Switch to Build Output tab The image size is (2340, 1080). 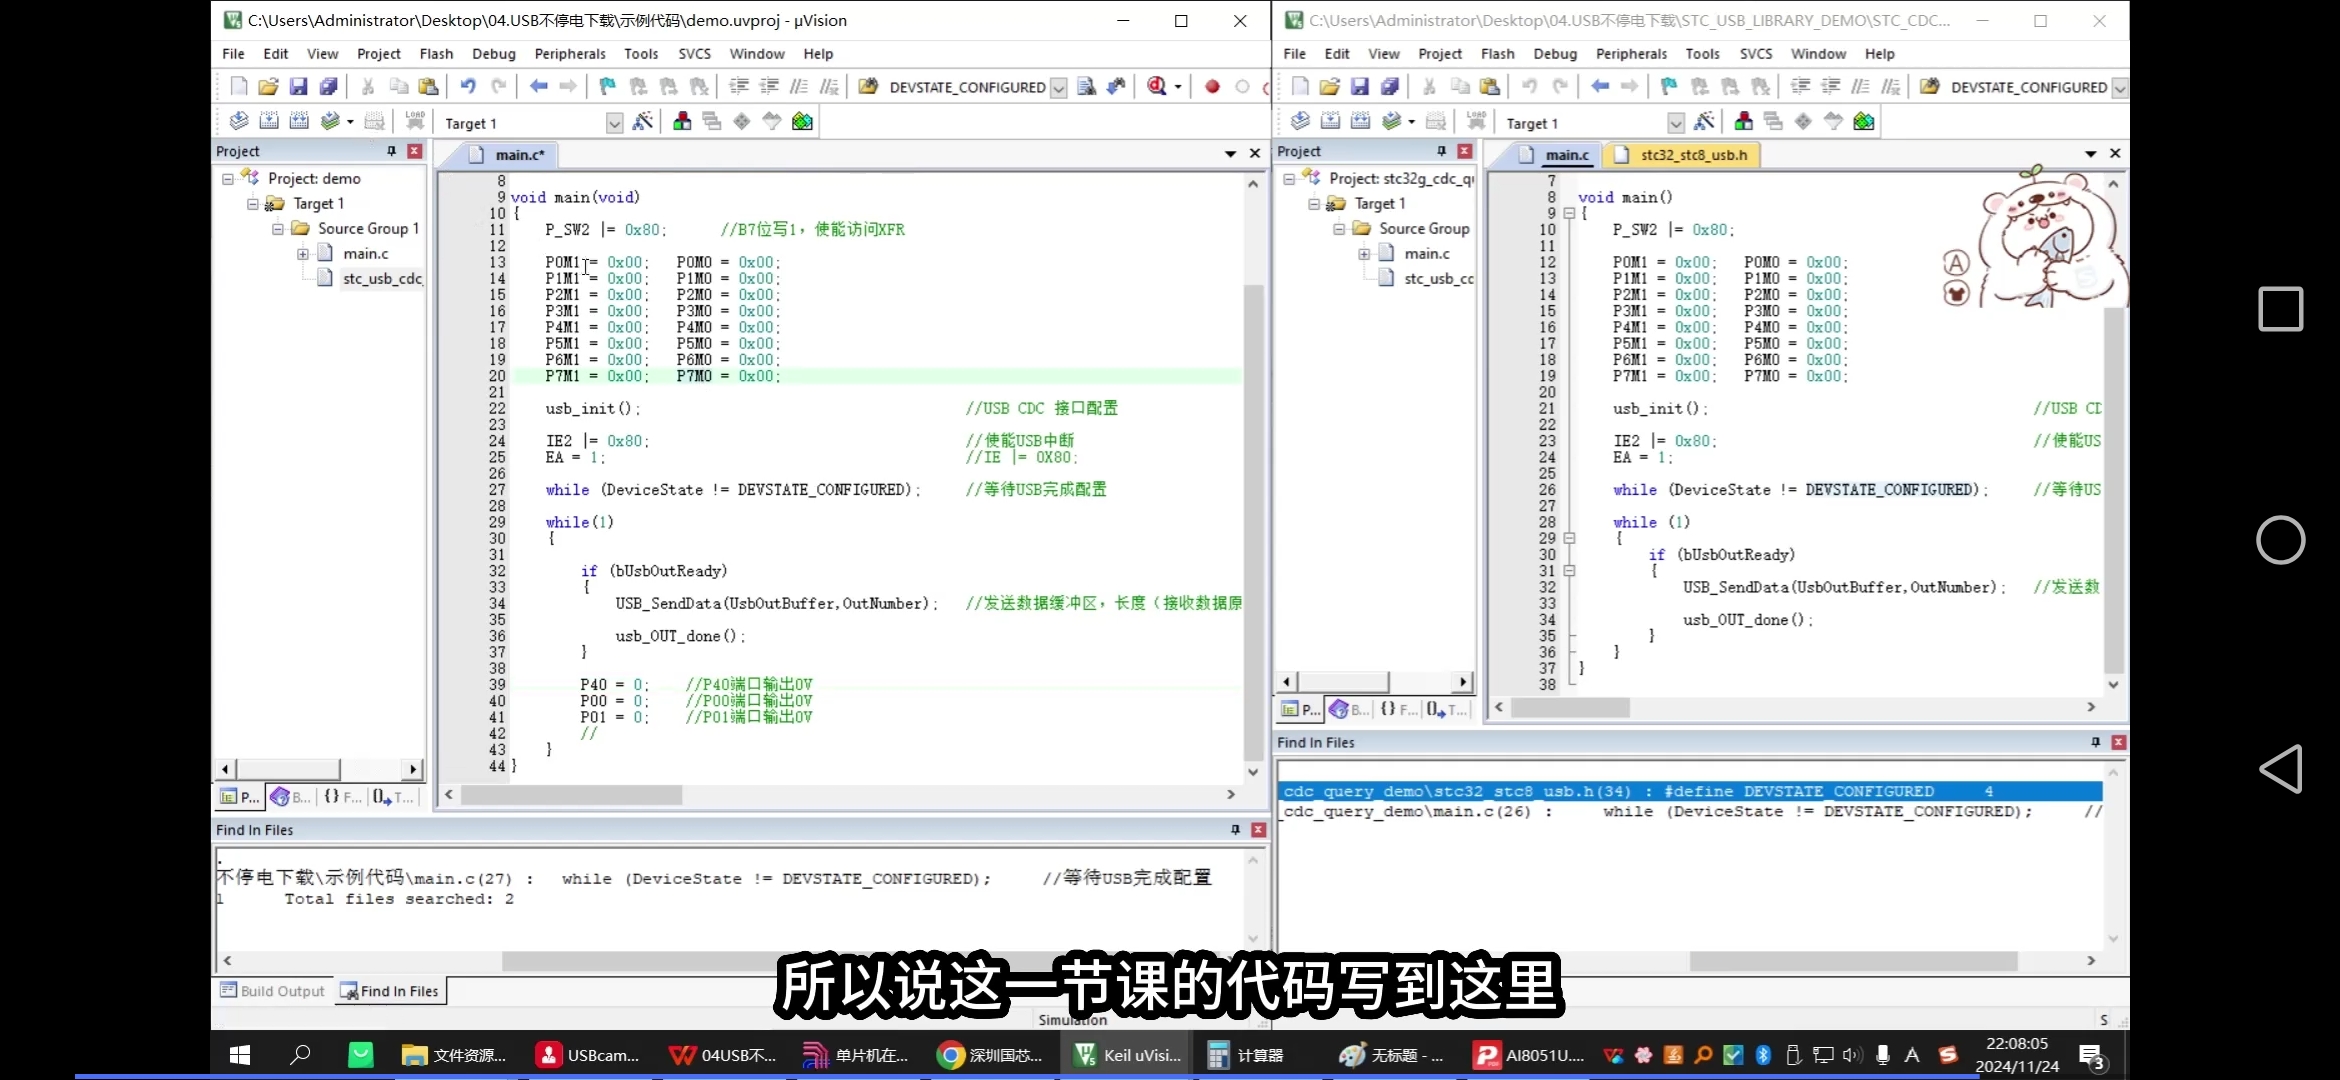(x=272, y=991)
